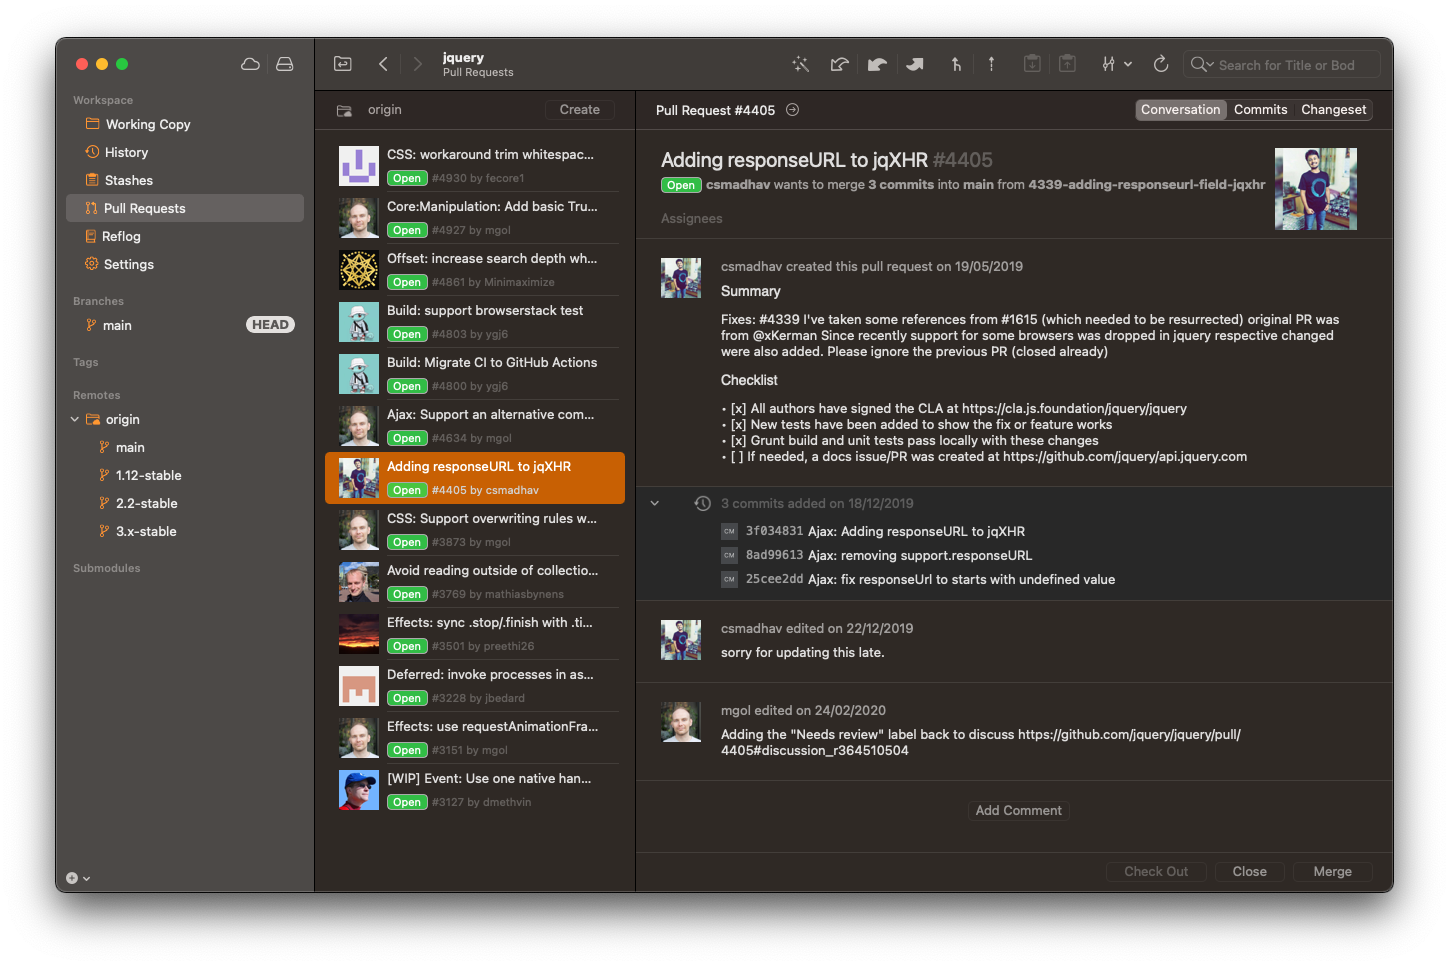This screenshot has width=1449, height=966.
Task: Collapse the 3 commits added section
Action: [655, 503]
